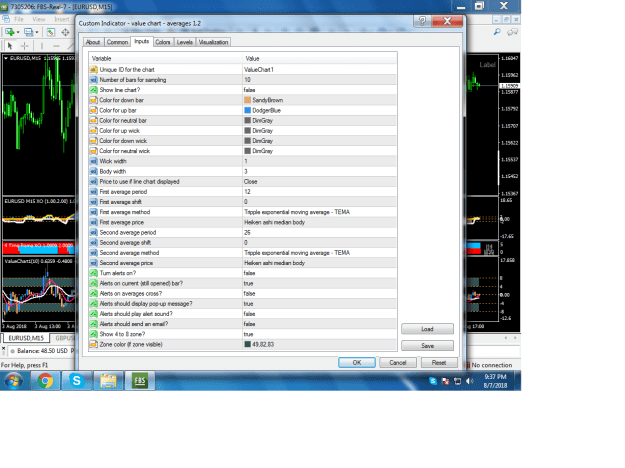
Task: Click the 'First average period' value 12
Action: pyautogui.click(x=319, y=192)
